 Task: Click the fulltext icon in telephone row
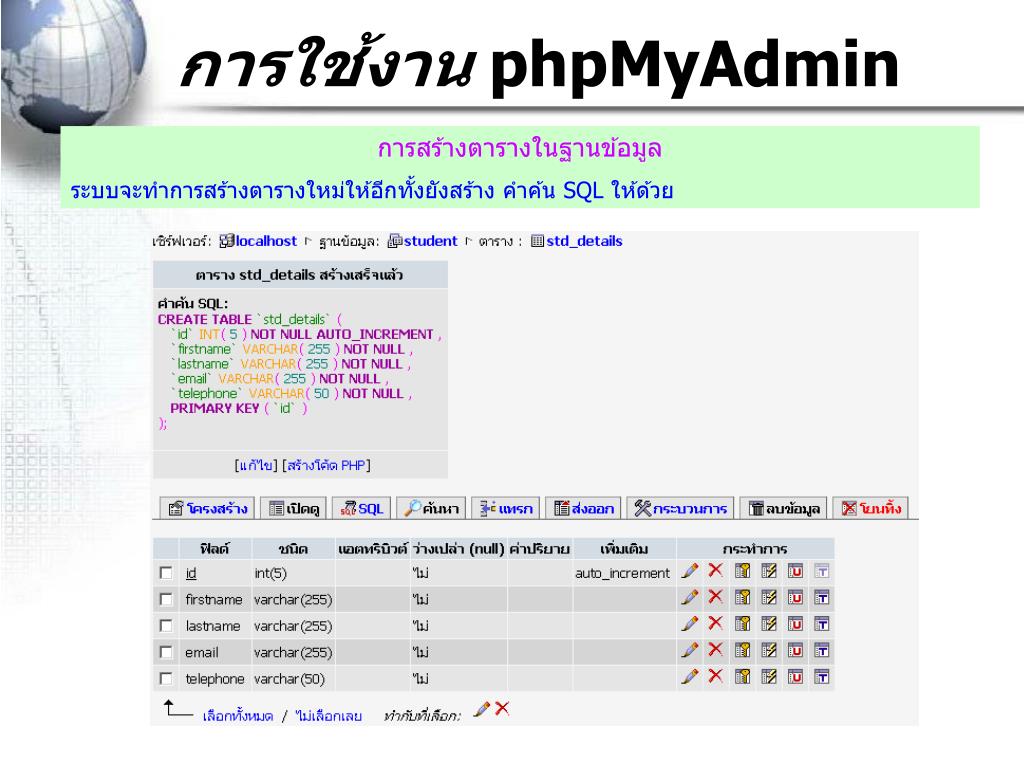[x=822, y=677]
